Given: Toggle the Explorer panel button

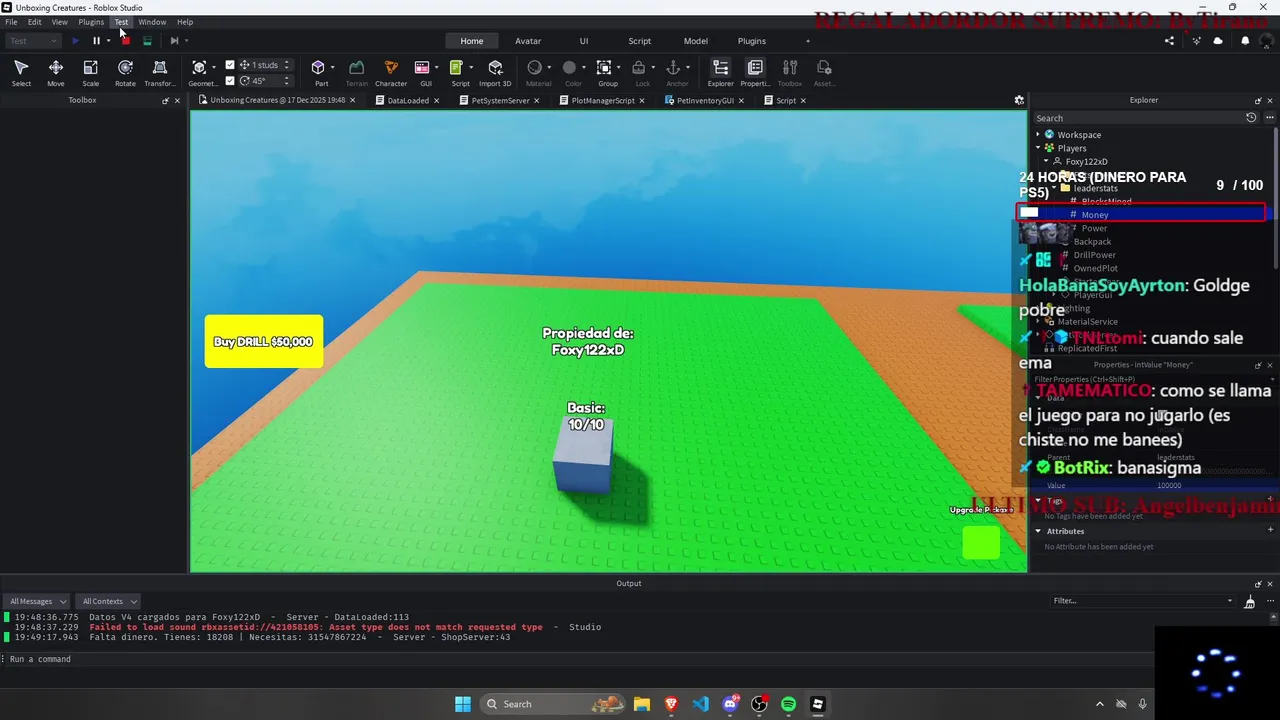Looking at the screenshot, I should 720,73.
